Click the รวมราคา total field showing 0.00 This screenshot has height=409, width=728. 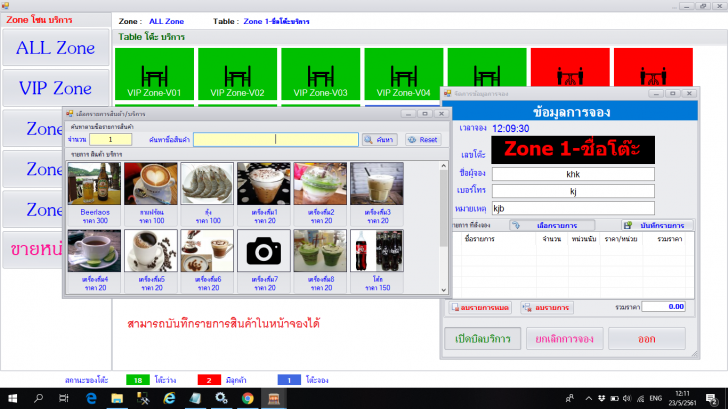point(663,306)
